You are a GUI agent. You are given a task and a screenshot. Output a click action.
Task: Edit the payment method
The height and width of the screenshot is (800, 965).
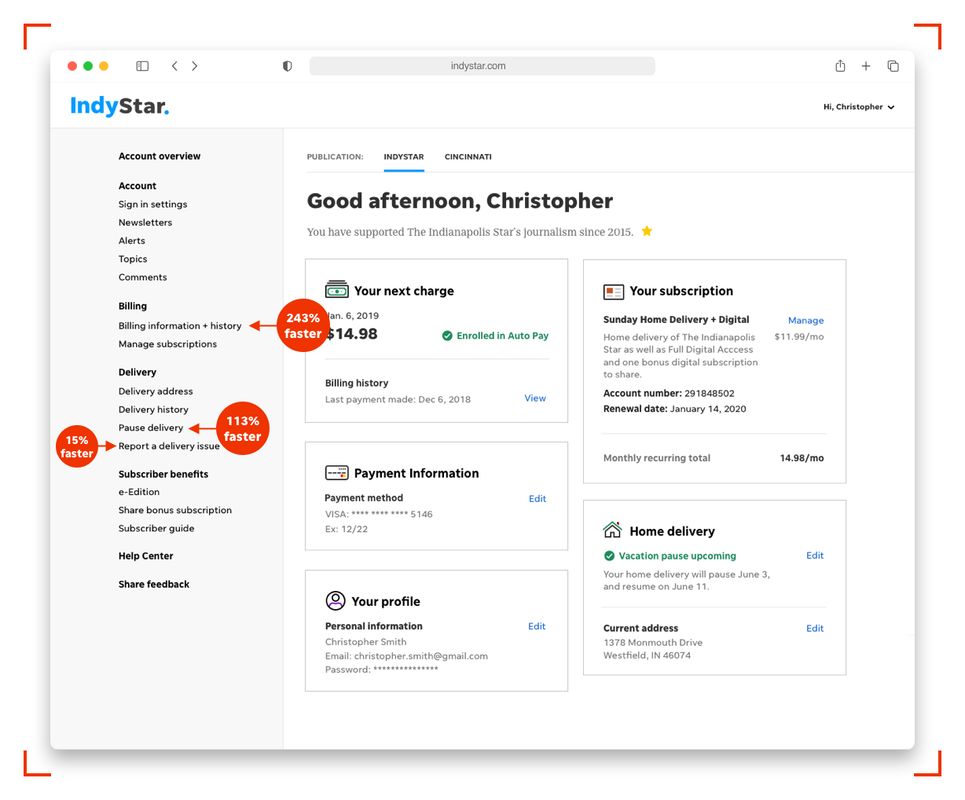[x=537, y=499]
